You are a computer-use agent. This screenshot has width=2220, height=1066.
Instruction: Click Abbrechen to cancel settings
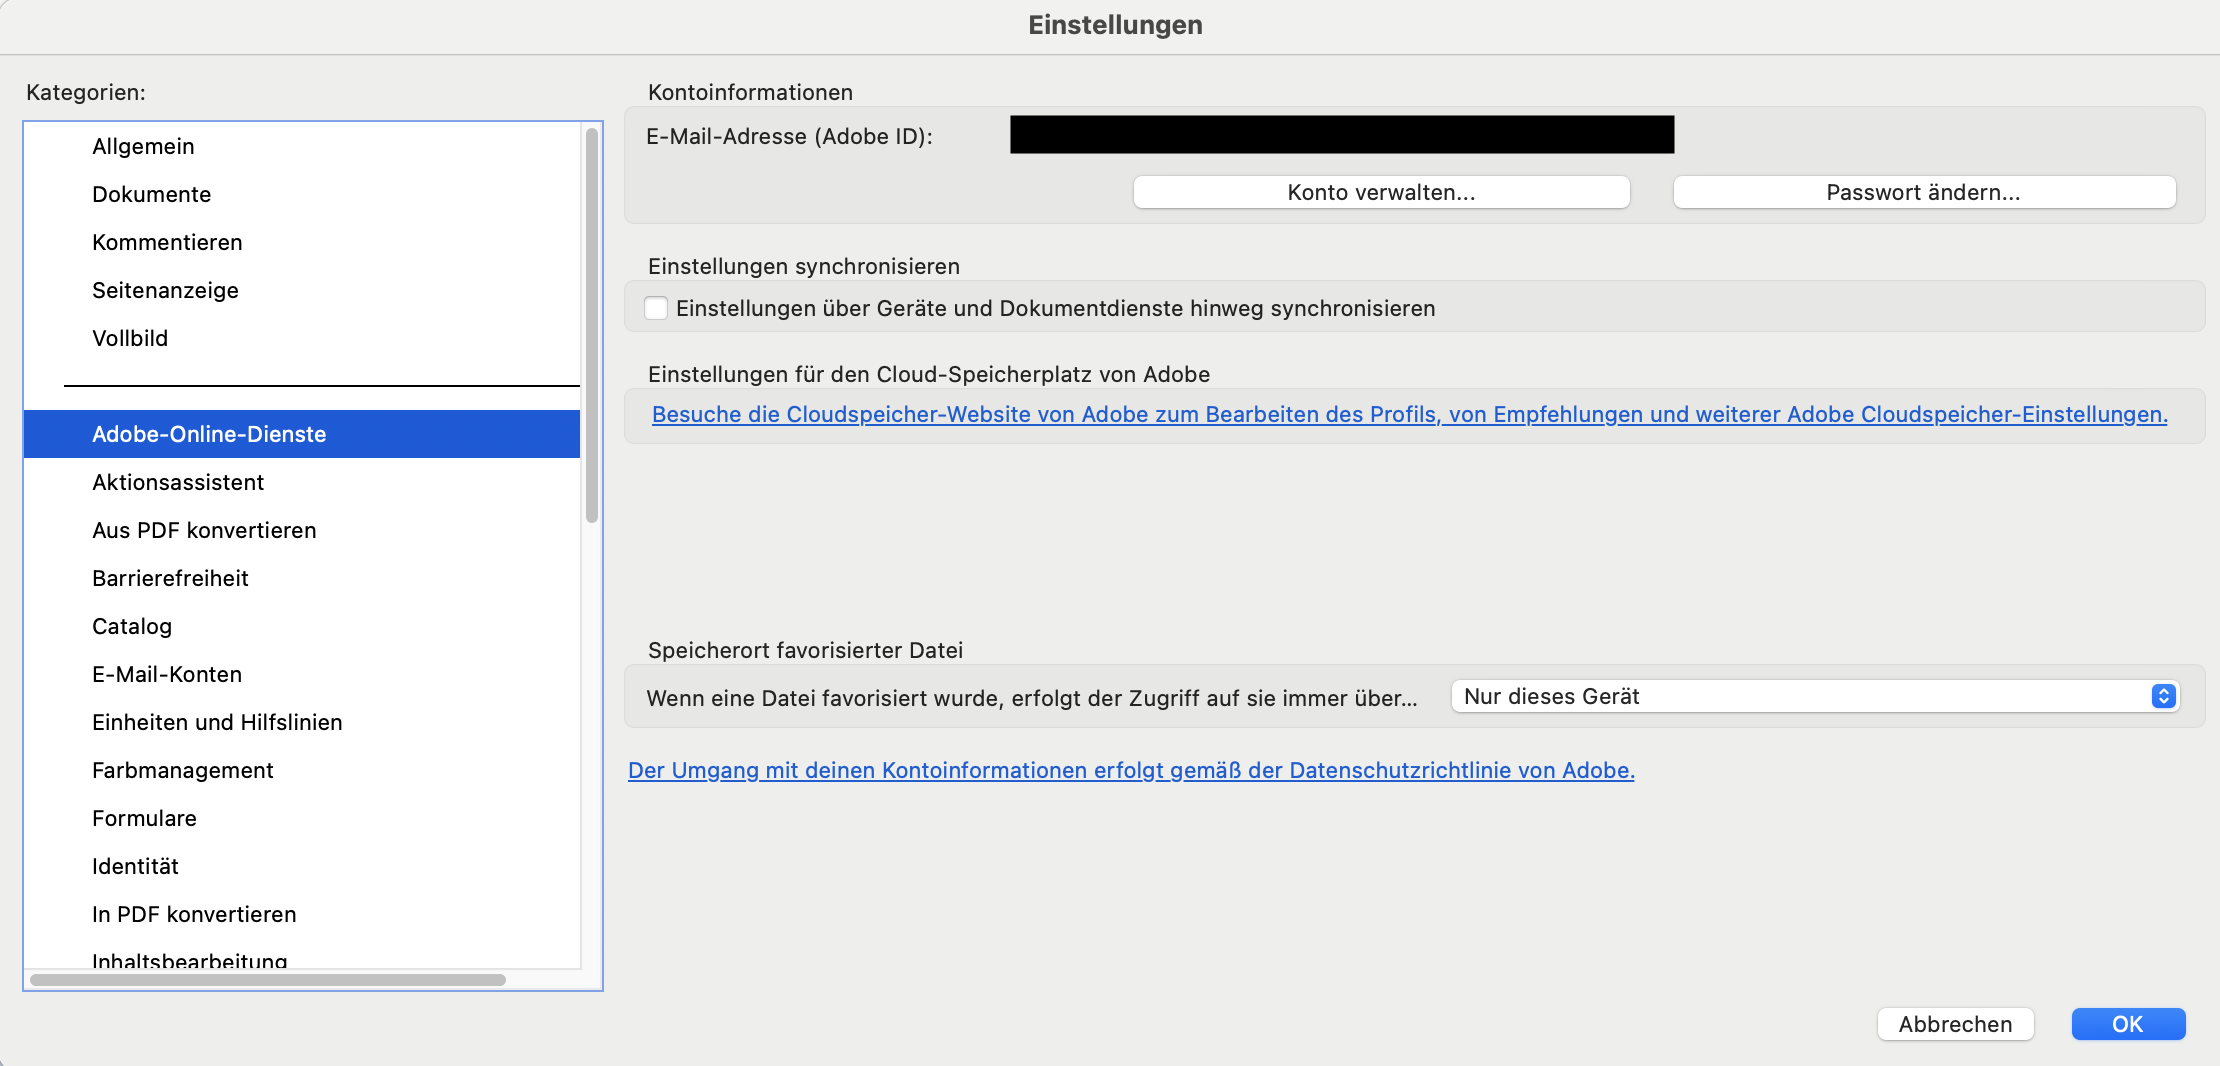coord(1955,1024)
